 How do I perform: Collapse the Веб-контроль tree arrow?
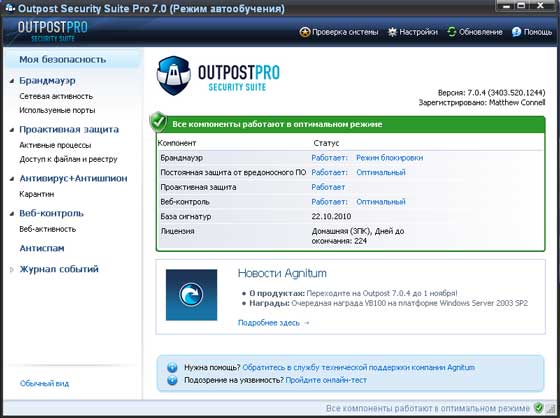pos(12,214)
